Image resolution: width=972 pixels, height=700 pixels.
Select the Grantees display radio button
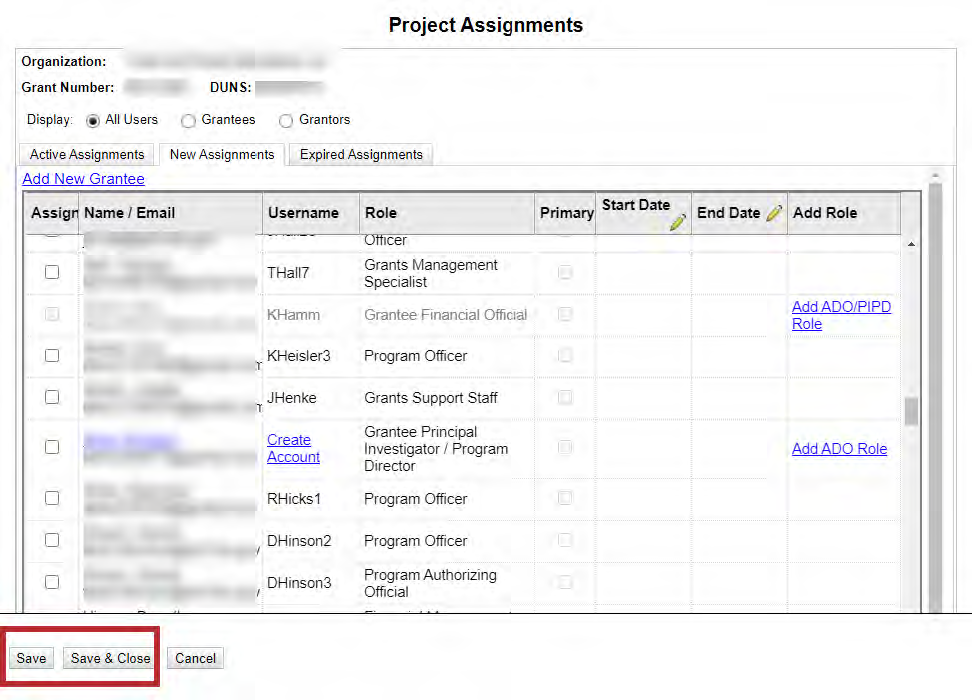click(x=188, y=120)
